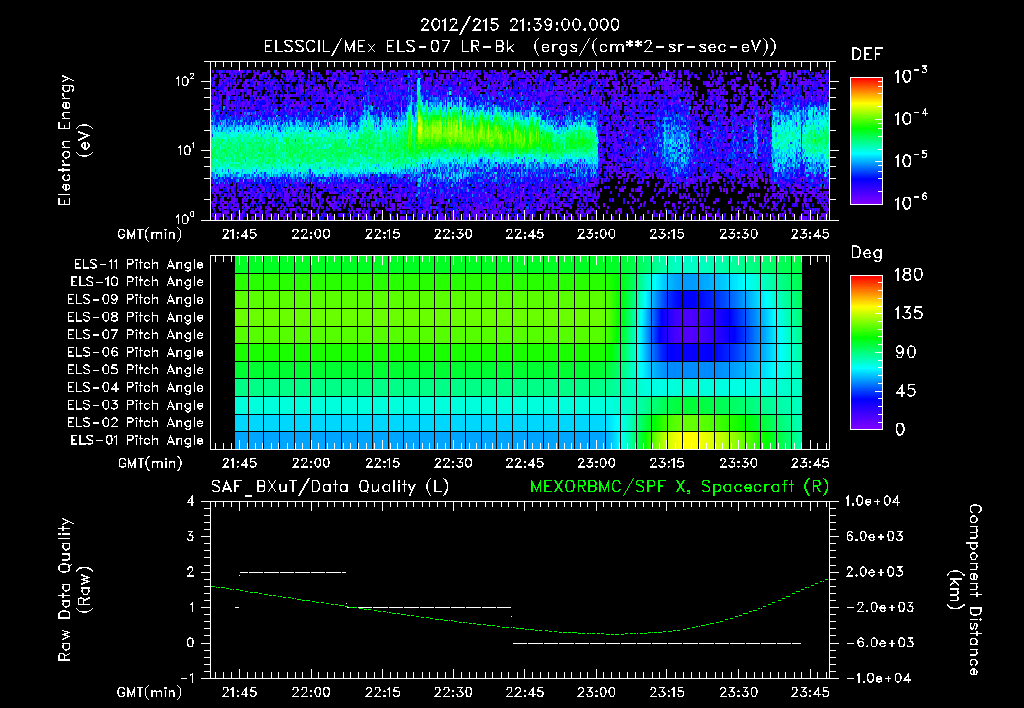Click the SAF_BXuT/Data Quality (L) title
1024x708 pixels.
click(330, 487)
